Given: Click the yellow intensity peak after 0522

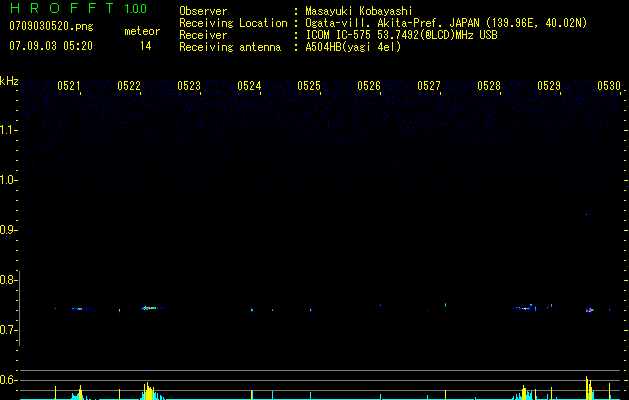Looking at the screenshot, I should 148,391.
